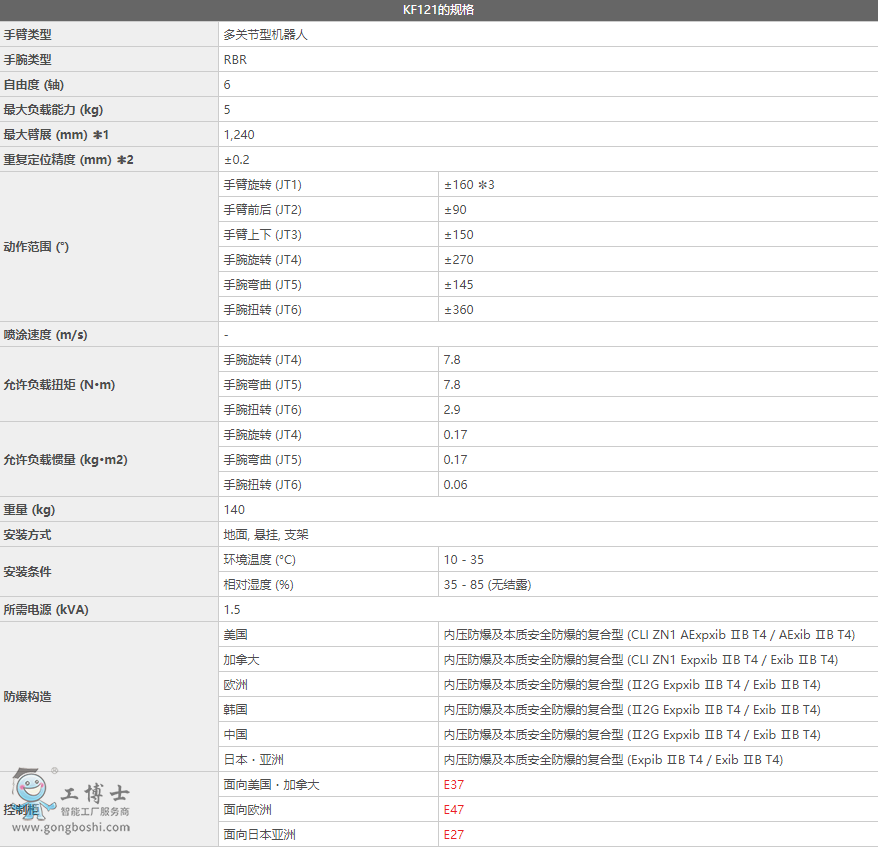Click the 动作范围 (°) row header

(x=36, y=247)
